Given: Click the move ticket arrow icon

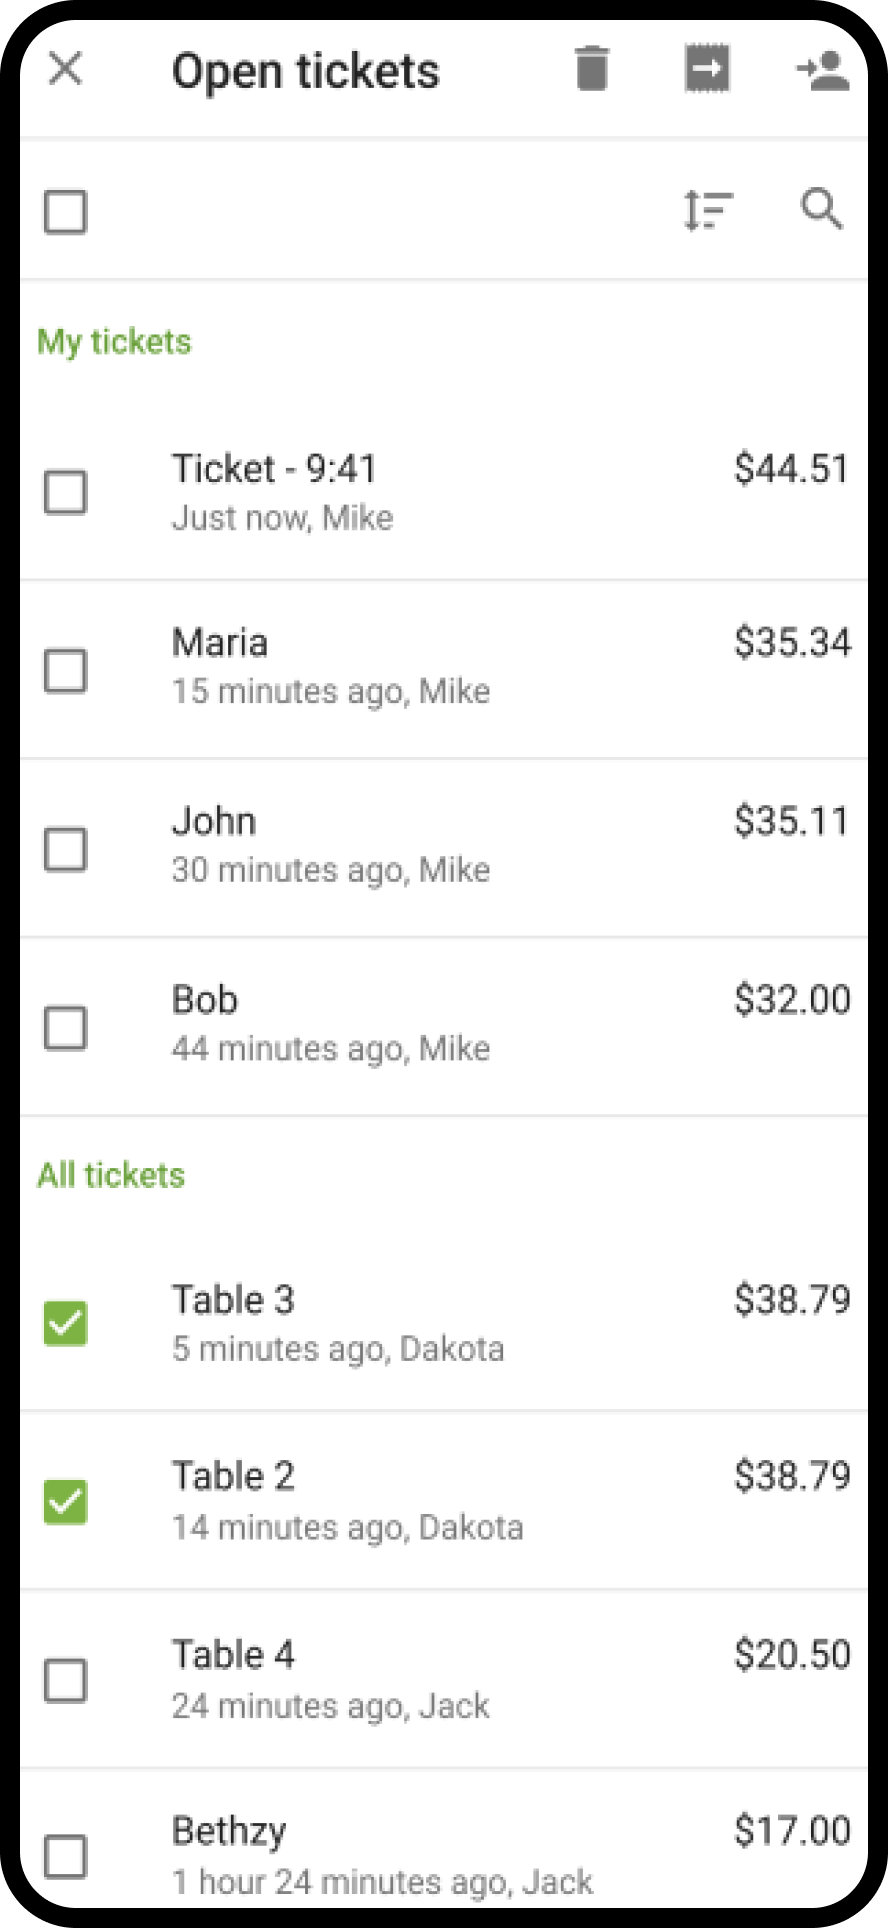Looking at the screenshot, I should pos(707,70).
